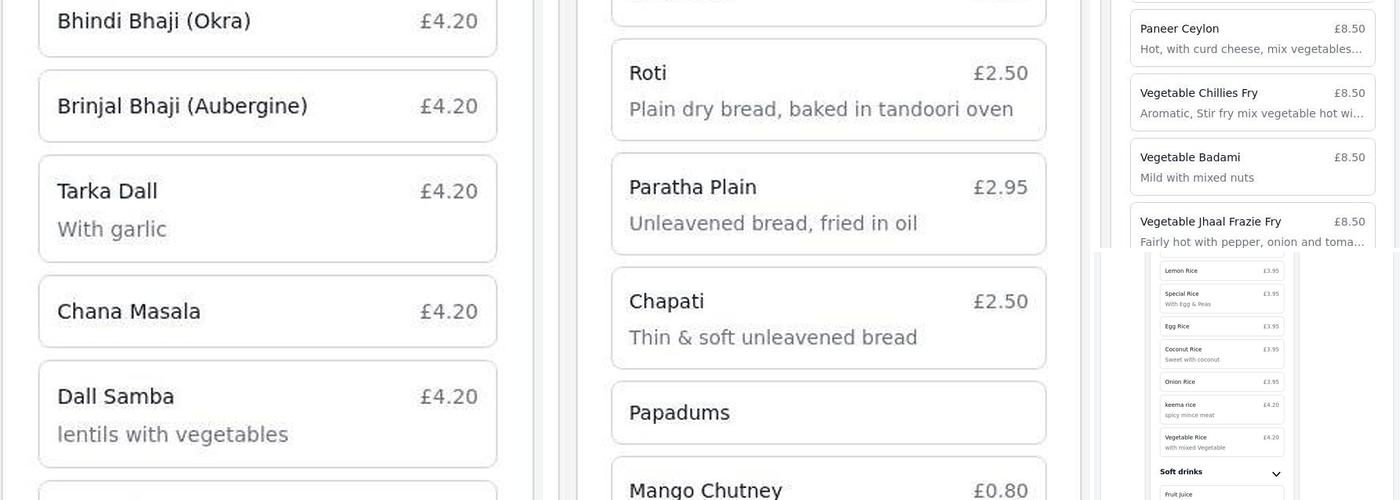This screenshot has height=500, width=1400.
Task: Select the Chapati menu item
Action: 828,318
